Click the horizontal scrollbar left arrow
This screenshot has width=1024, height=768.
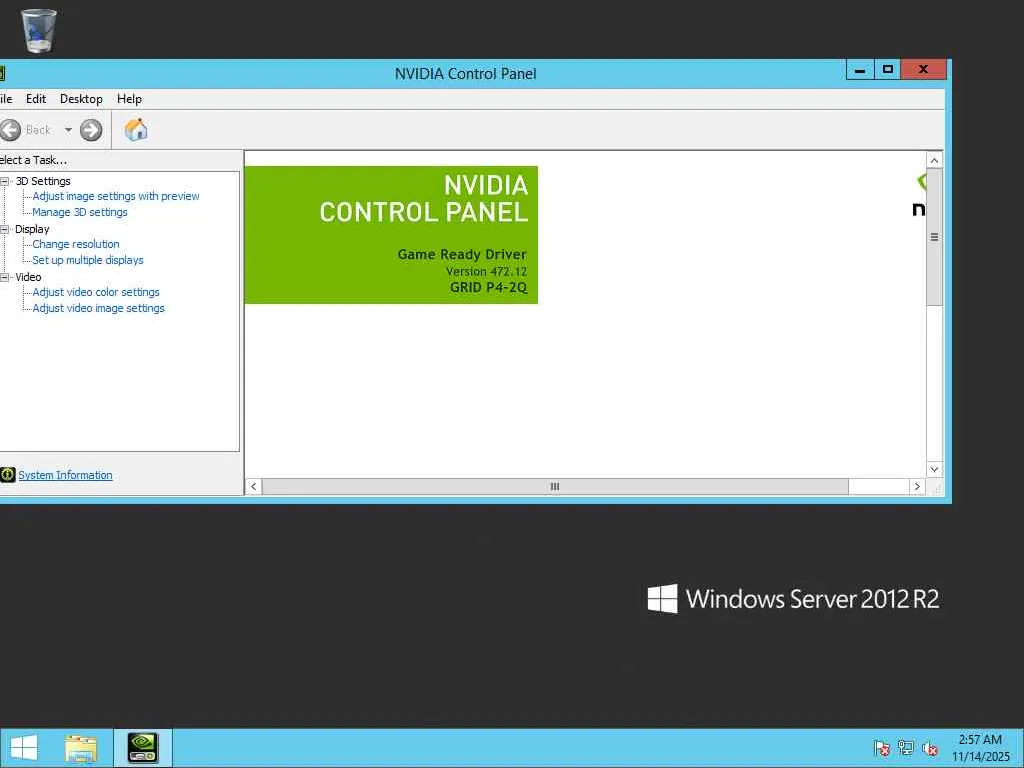tap(253, 487)
